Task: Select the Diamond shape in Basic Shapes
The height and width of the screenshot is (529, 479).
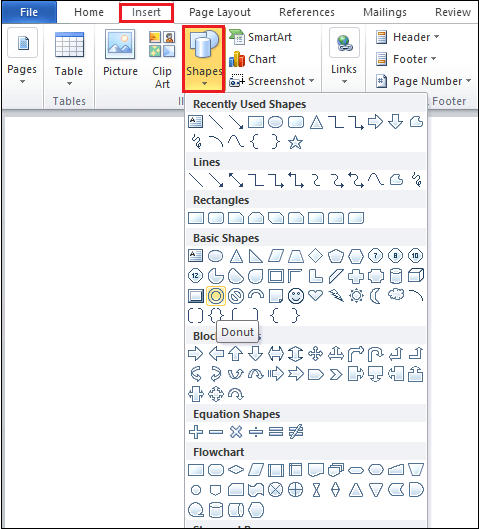Action: pos(316,256)
